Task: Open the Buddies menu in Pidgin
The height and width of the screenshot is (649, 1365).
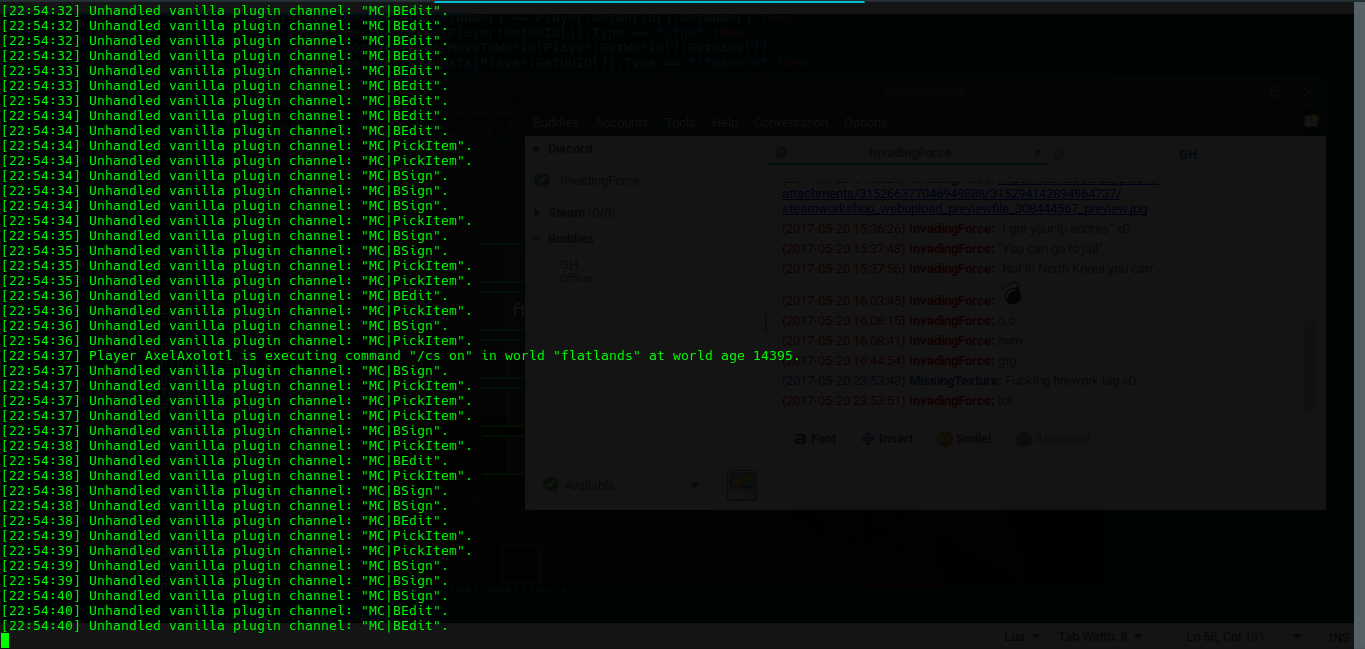Action: 555,123
